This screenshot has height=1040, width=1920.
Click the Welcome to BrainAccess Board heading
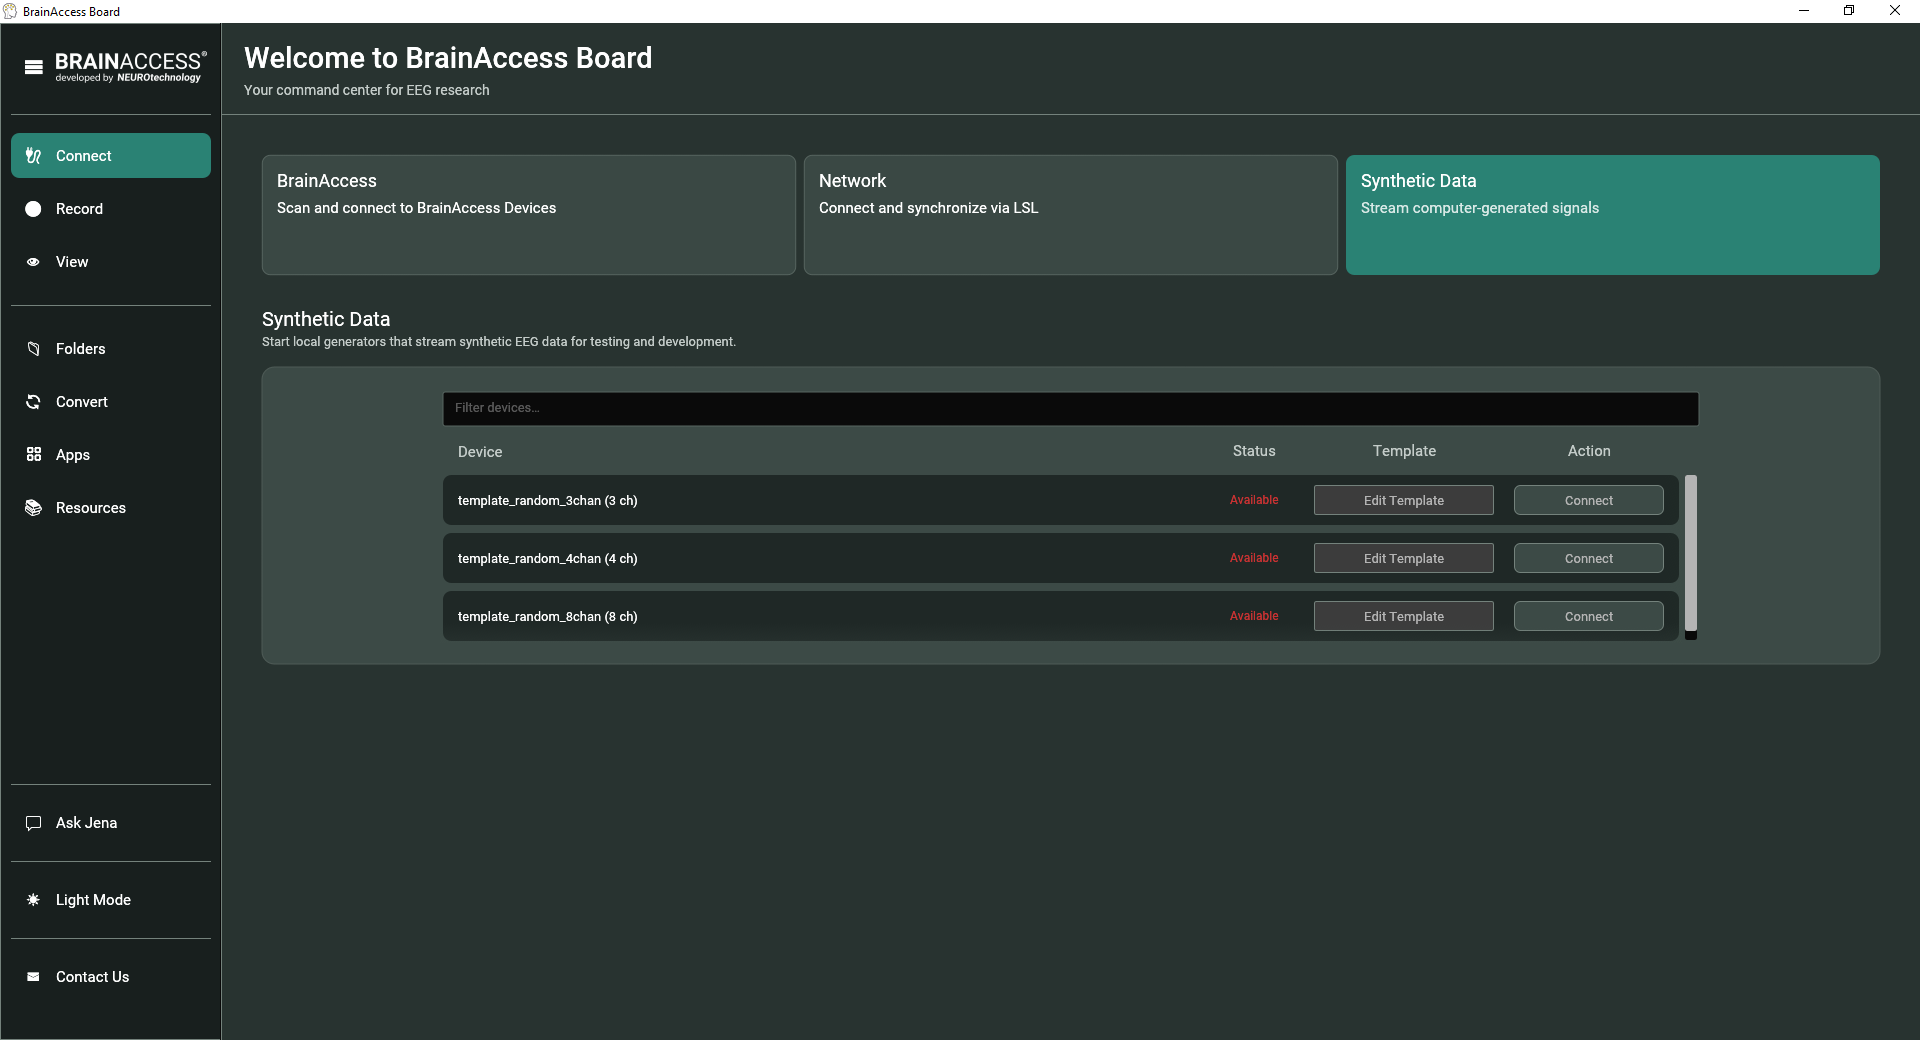(x=448, y=58)
